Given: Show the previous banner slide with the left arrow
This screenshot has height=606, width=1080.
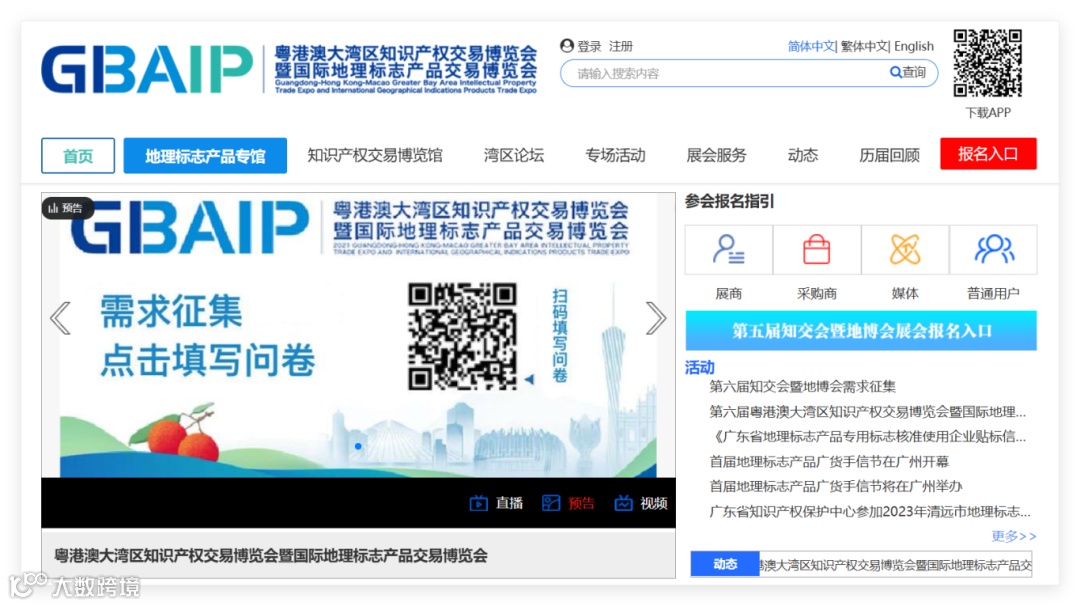Looking at the screenshot, I should click(x=61, y=318).
